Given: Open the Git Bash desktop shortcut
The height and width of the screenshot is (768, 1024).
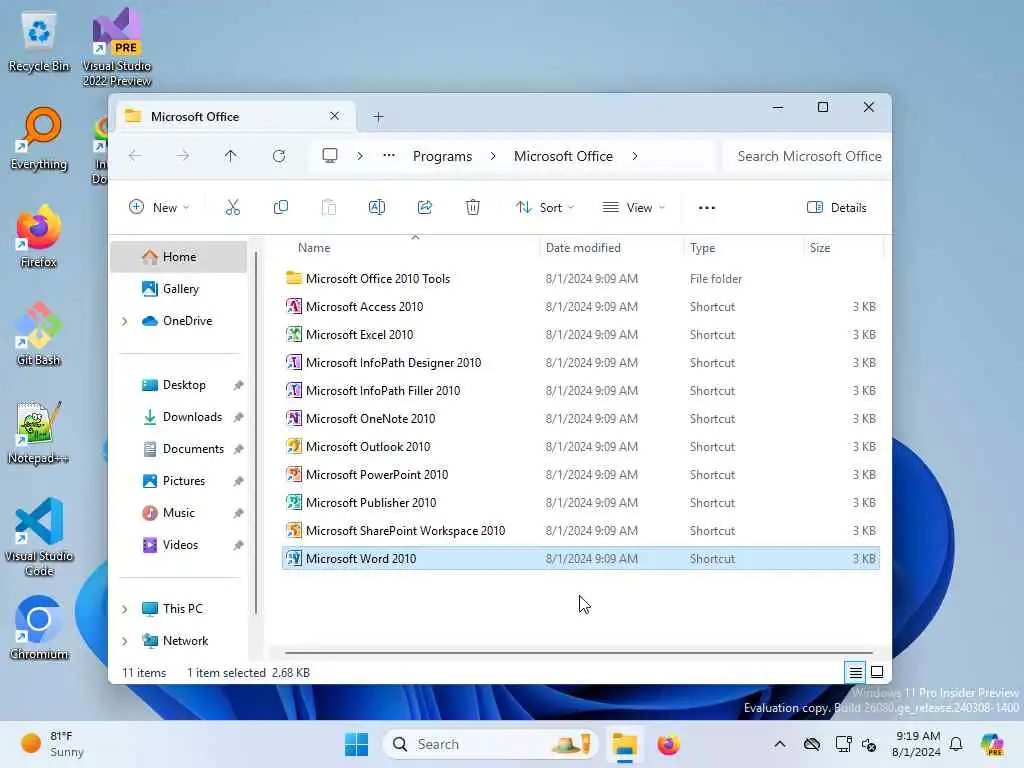Looking at the screenshot, I should click(x=39, y=334).
